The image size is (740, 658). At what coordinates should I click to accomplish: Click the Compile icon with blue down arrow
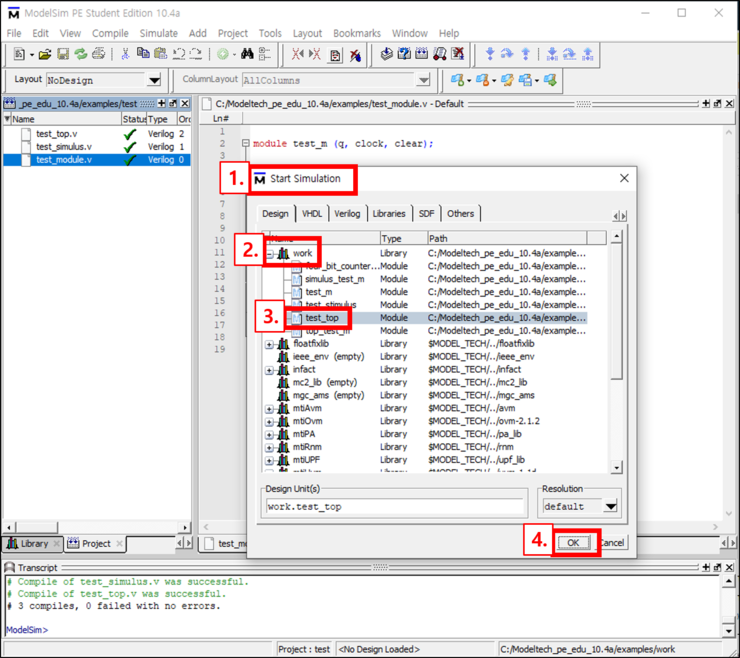[x=387, y=54]
